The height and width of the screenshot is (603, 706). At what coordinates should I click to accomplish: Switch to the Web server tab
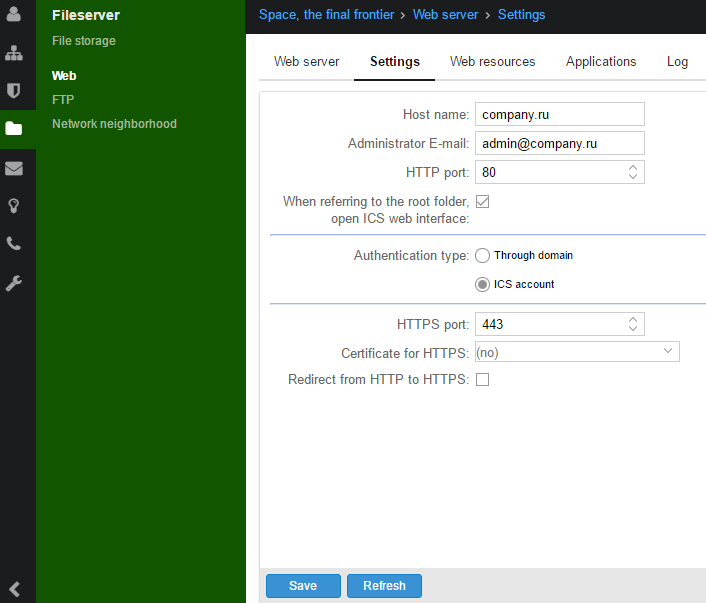pos(306,62)
